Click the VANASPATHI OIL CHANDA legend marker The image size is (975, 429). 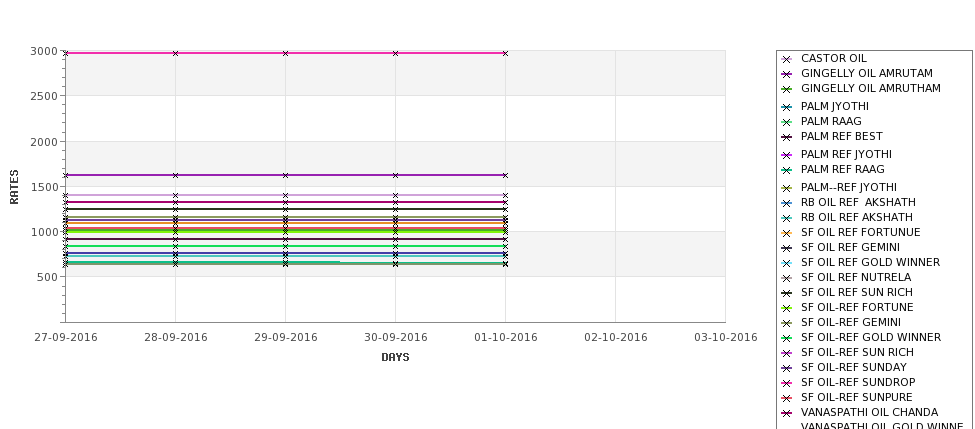pyautogui.click(x=786, y=413)
